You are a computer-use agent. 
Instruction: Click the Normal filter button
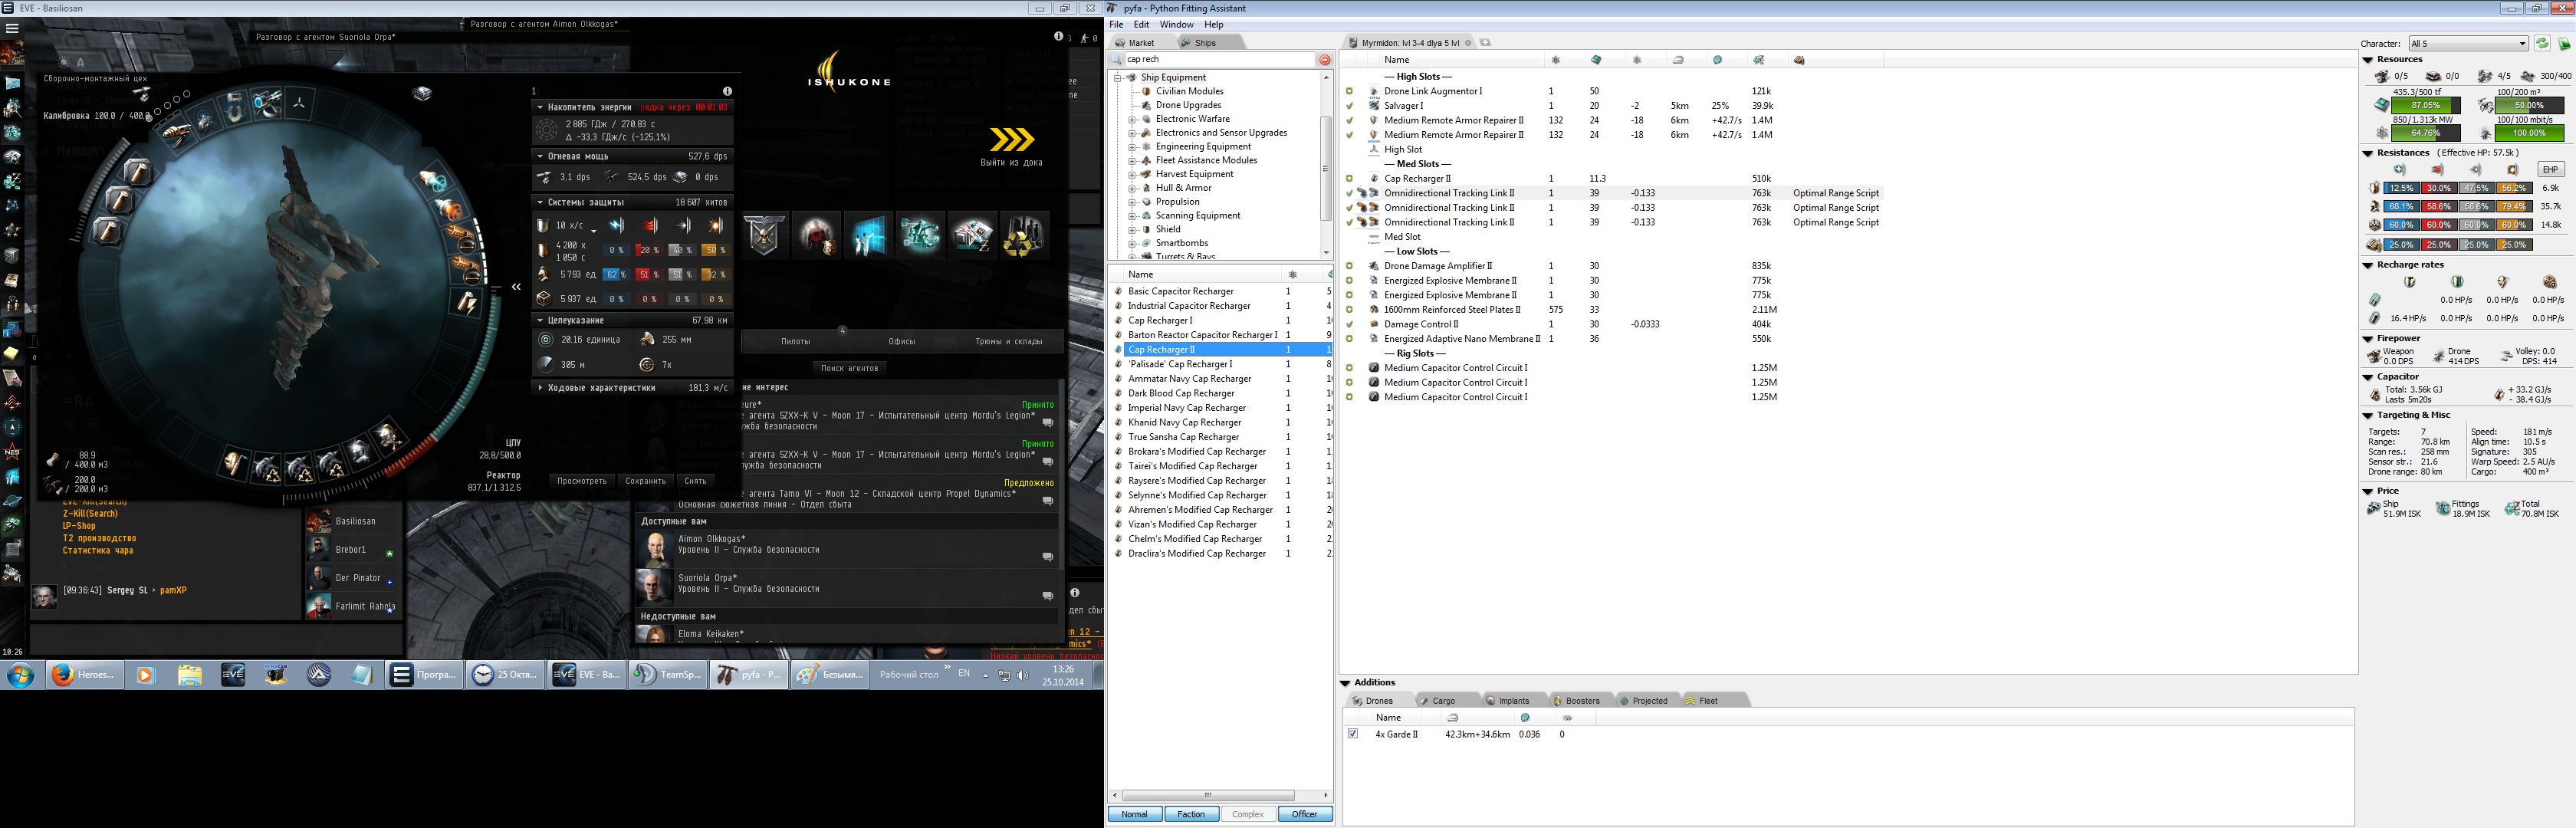point(1134,814)
